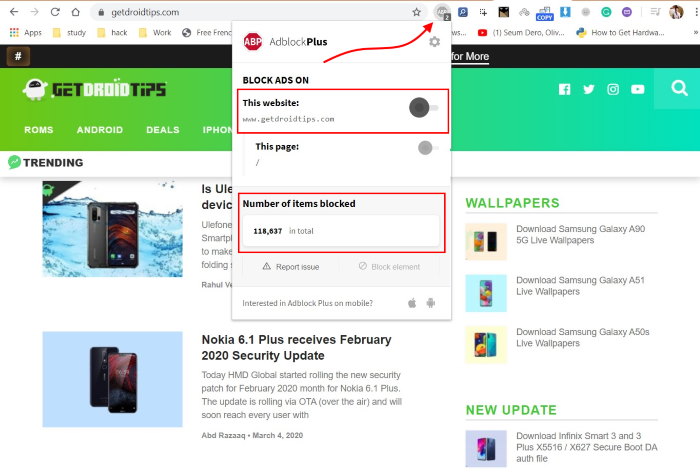Image resolution: width=700 pixels, height=473 pixels.
Task: Open Infinix Smart 3 Secure Boot article
Action: click(x=587, y=447)
